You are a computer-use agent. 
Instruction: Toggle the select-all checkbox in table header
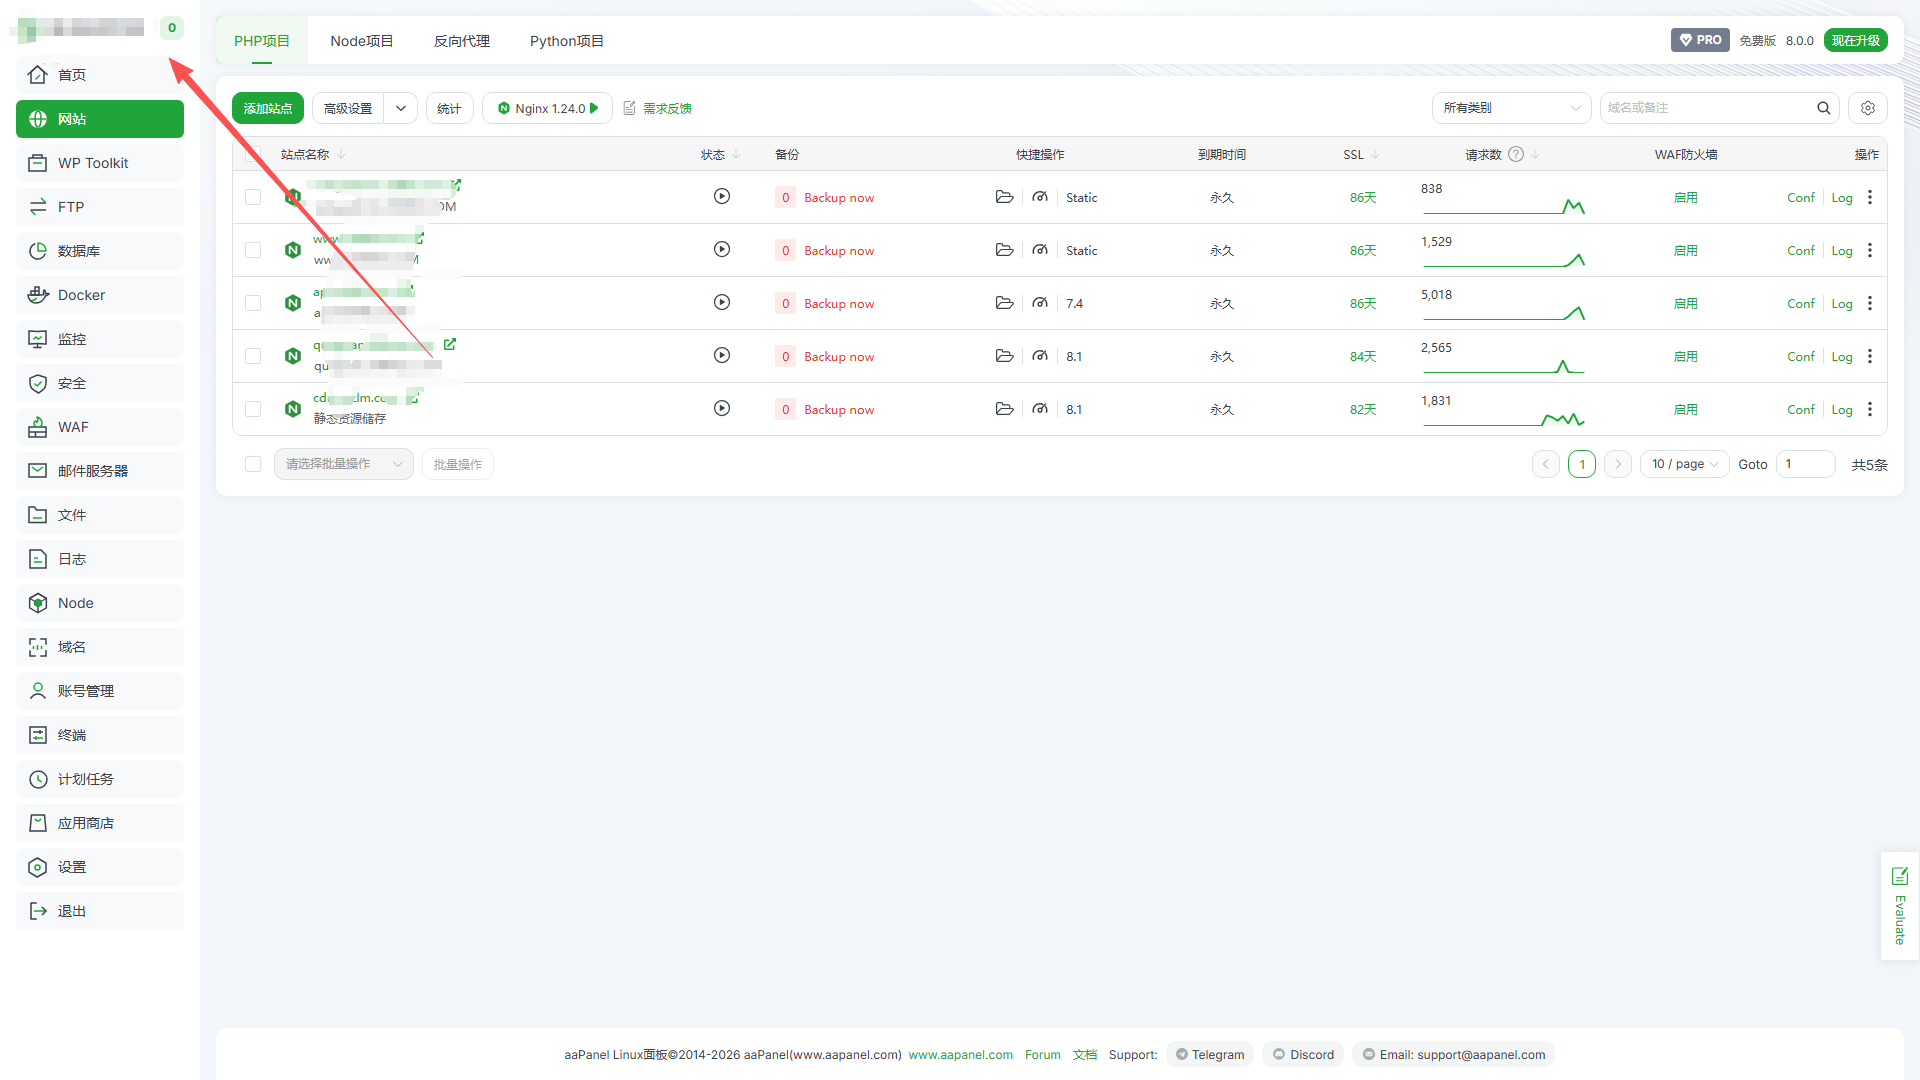point(253,154)
